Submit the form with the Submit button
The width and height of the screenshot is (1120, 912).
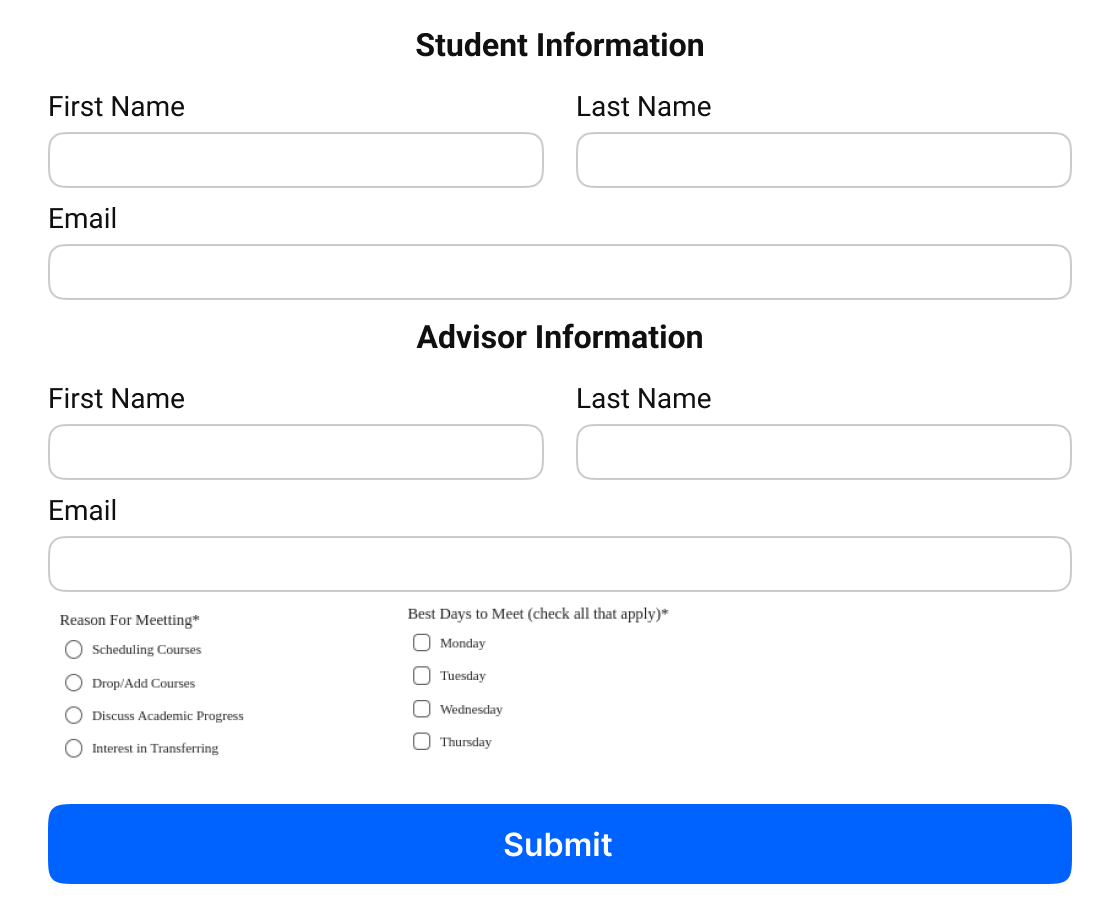(560, 844)
